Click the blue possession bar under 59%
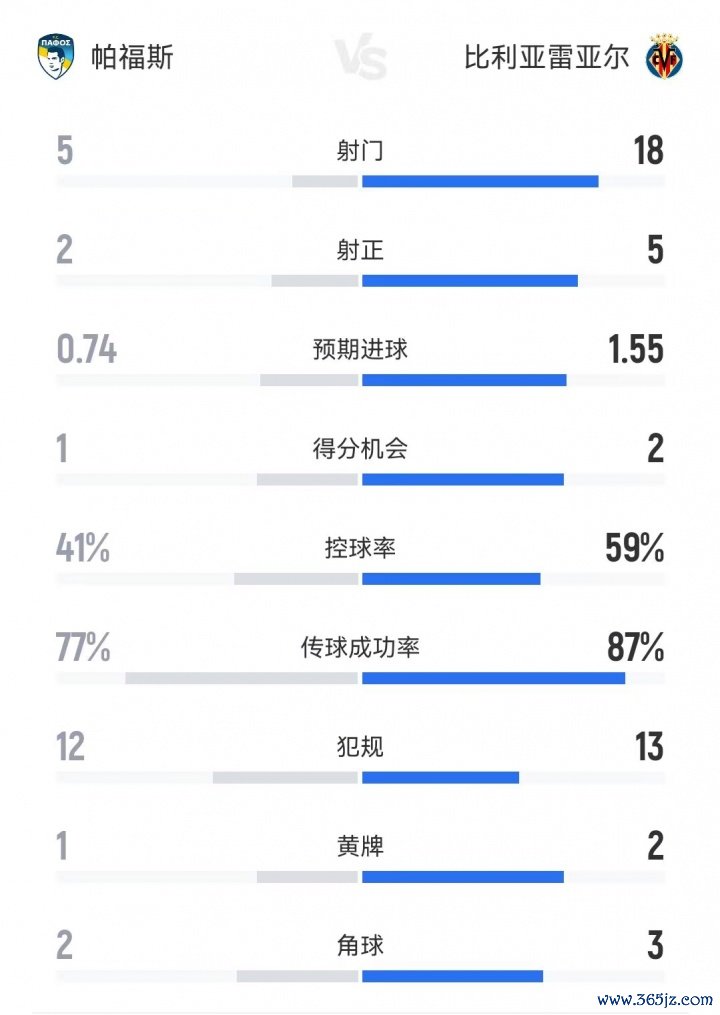 coord(451,578)
